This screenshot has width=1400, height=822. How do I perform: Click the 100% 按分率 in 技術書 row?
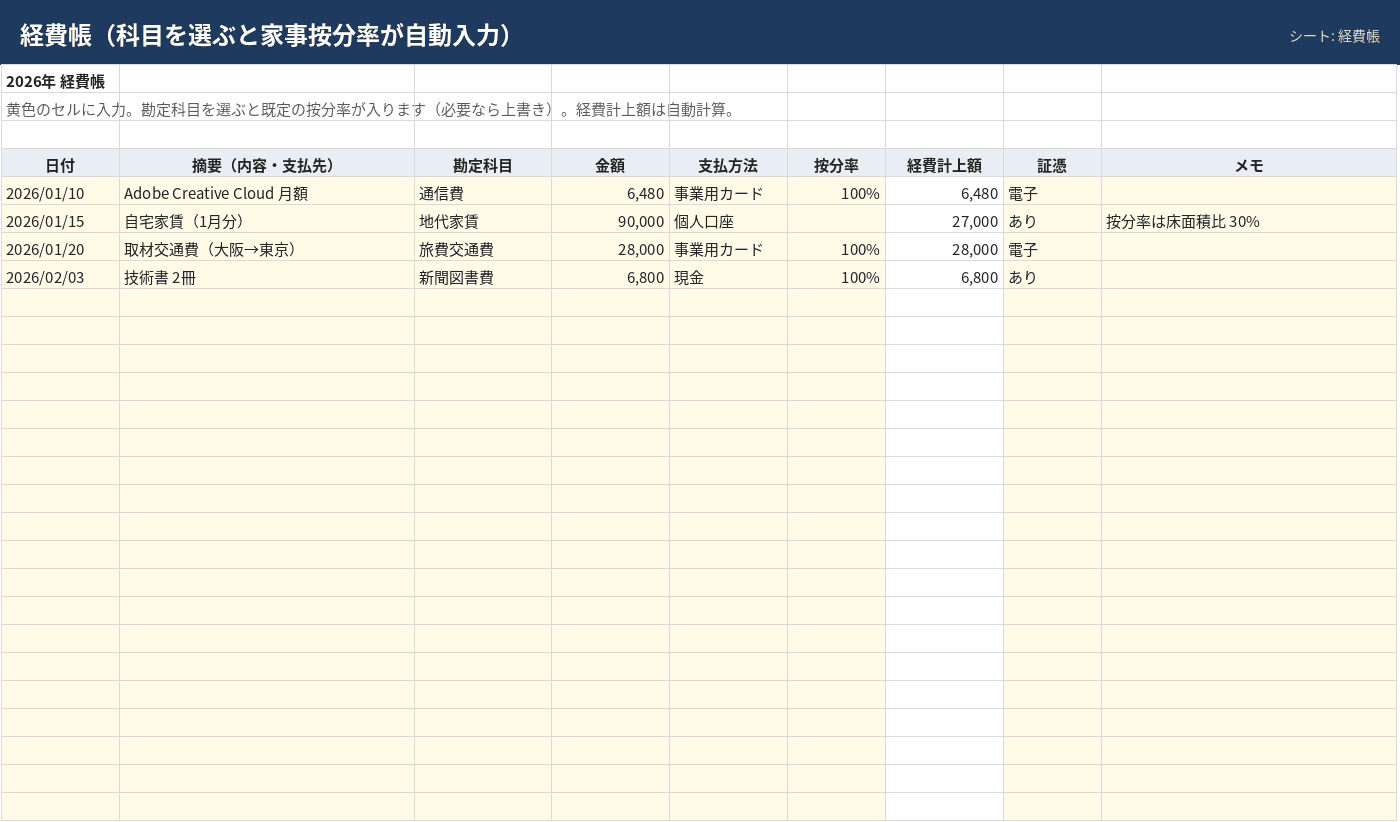(x=836, y=276)
